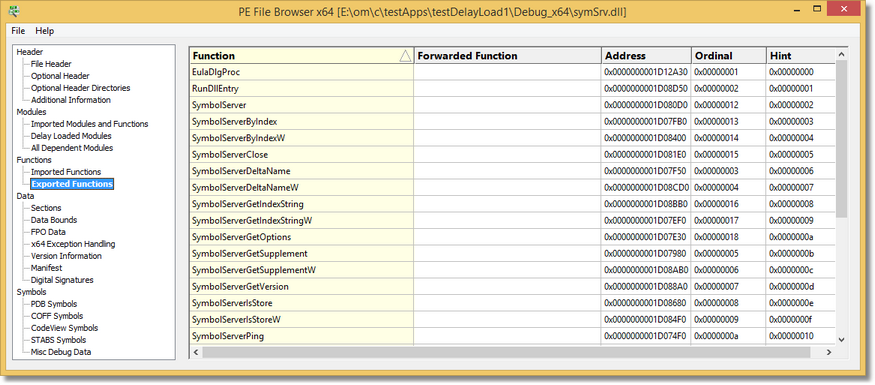This screenshot has width=875, height=385.
Task: Click the vertical scrollbar up arrow
Action: pyautogui.click(x=842, y=54)
